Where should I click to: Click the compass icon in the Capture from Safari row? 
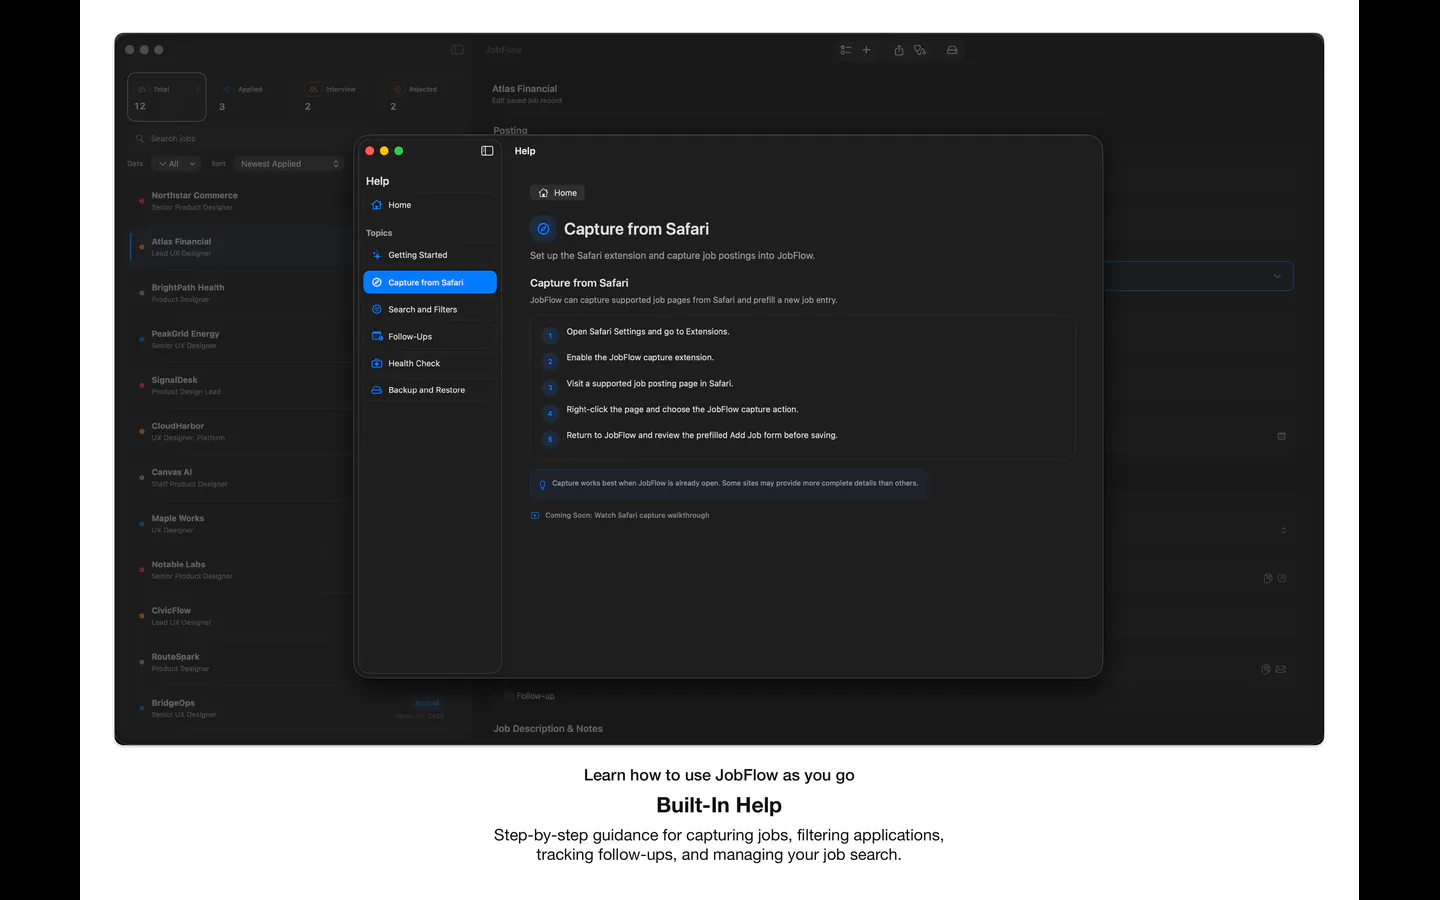tap(377, 283)
